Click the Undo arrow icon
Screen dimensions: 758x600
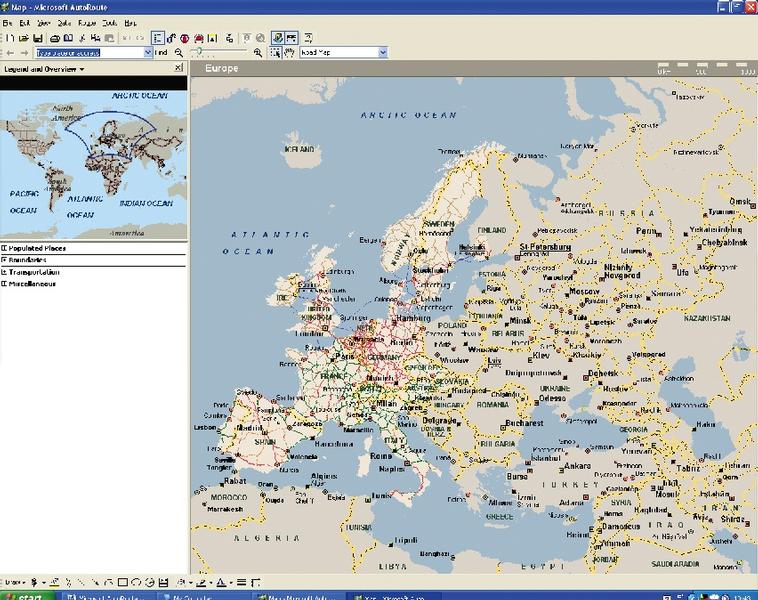(126, 38)
